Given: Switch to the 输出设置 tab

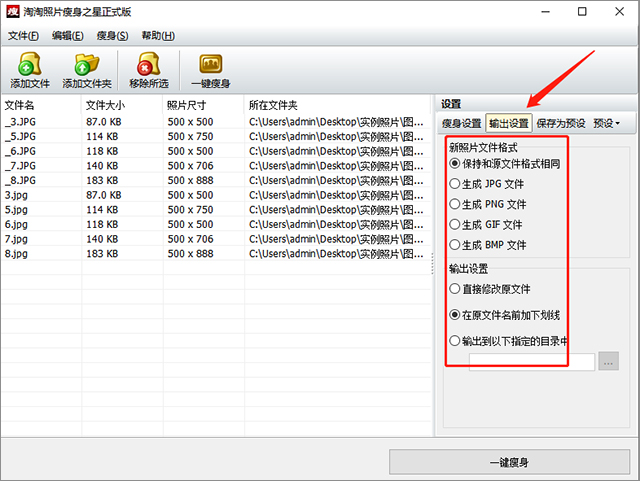Looking at the screenshot, I should [508, 124].
